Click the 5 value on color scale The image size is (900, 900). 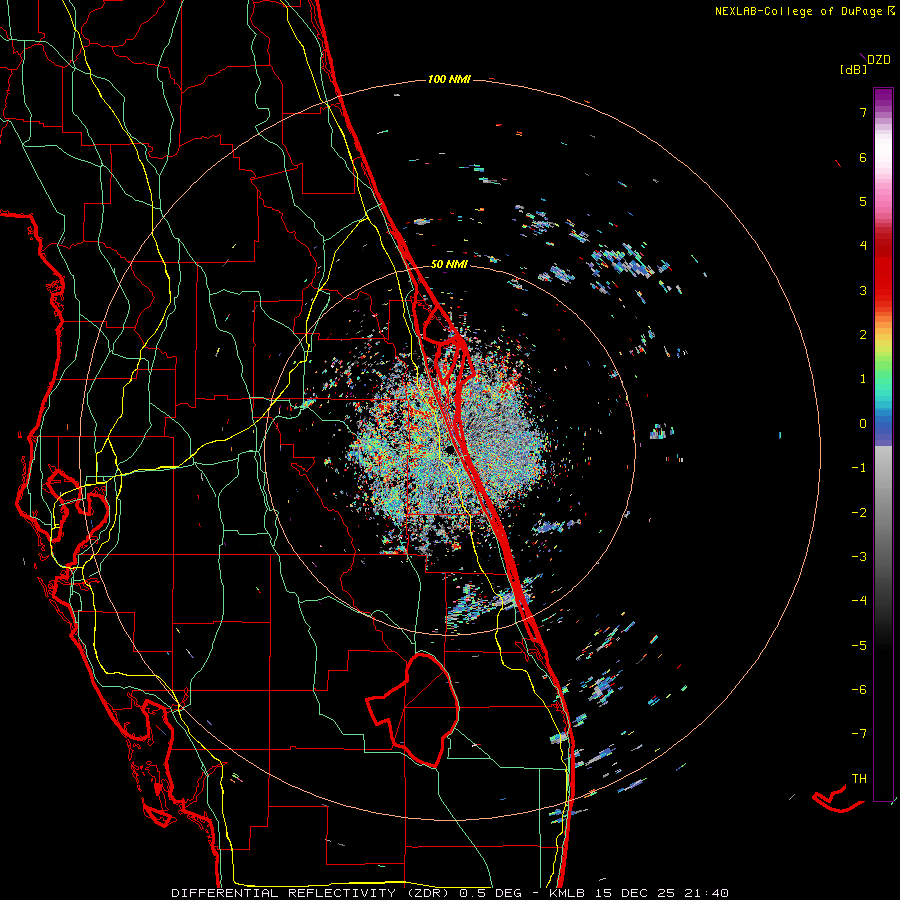click(x=863, y=201)
